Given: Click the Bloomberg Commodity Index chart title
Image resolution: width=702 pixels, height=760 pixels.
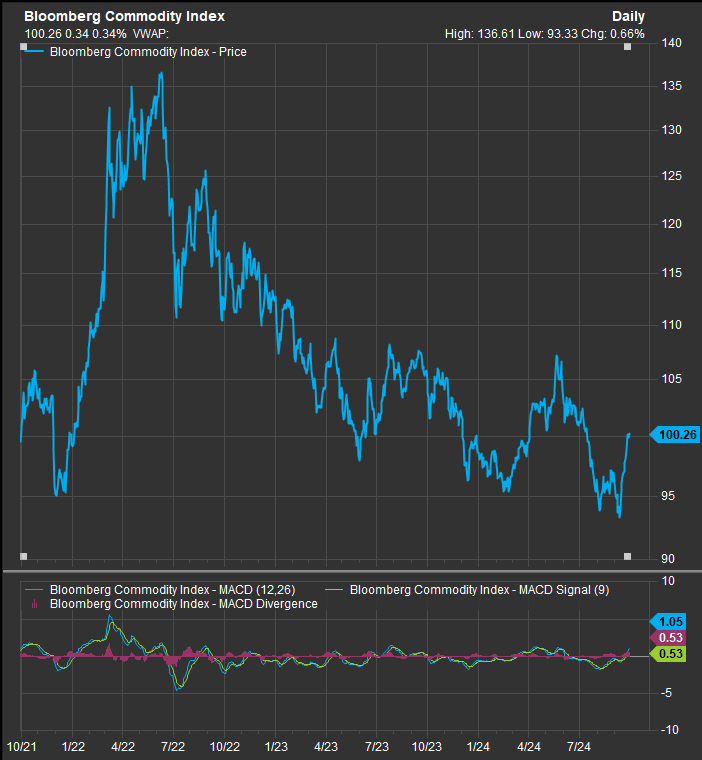Looking at the screenshot, I should (125, 16).
